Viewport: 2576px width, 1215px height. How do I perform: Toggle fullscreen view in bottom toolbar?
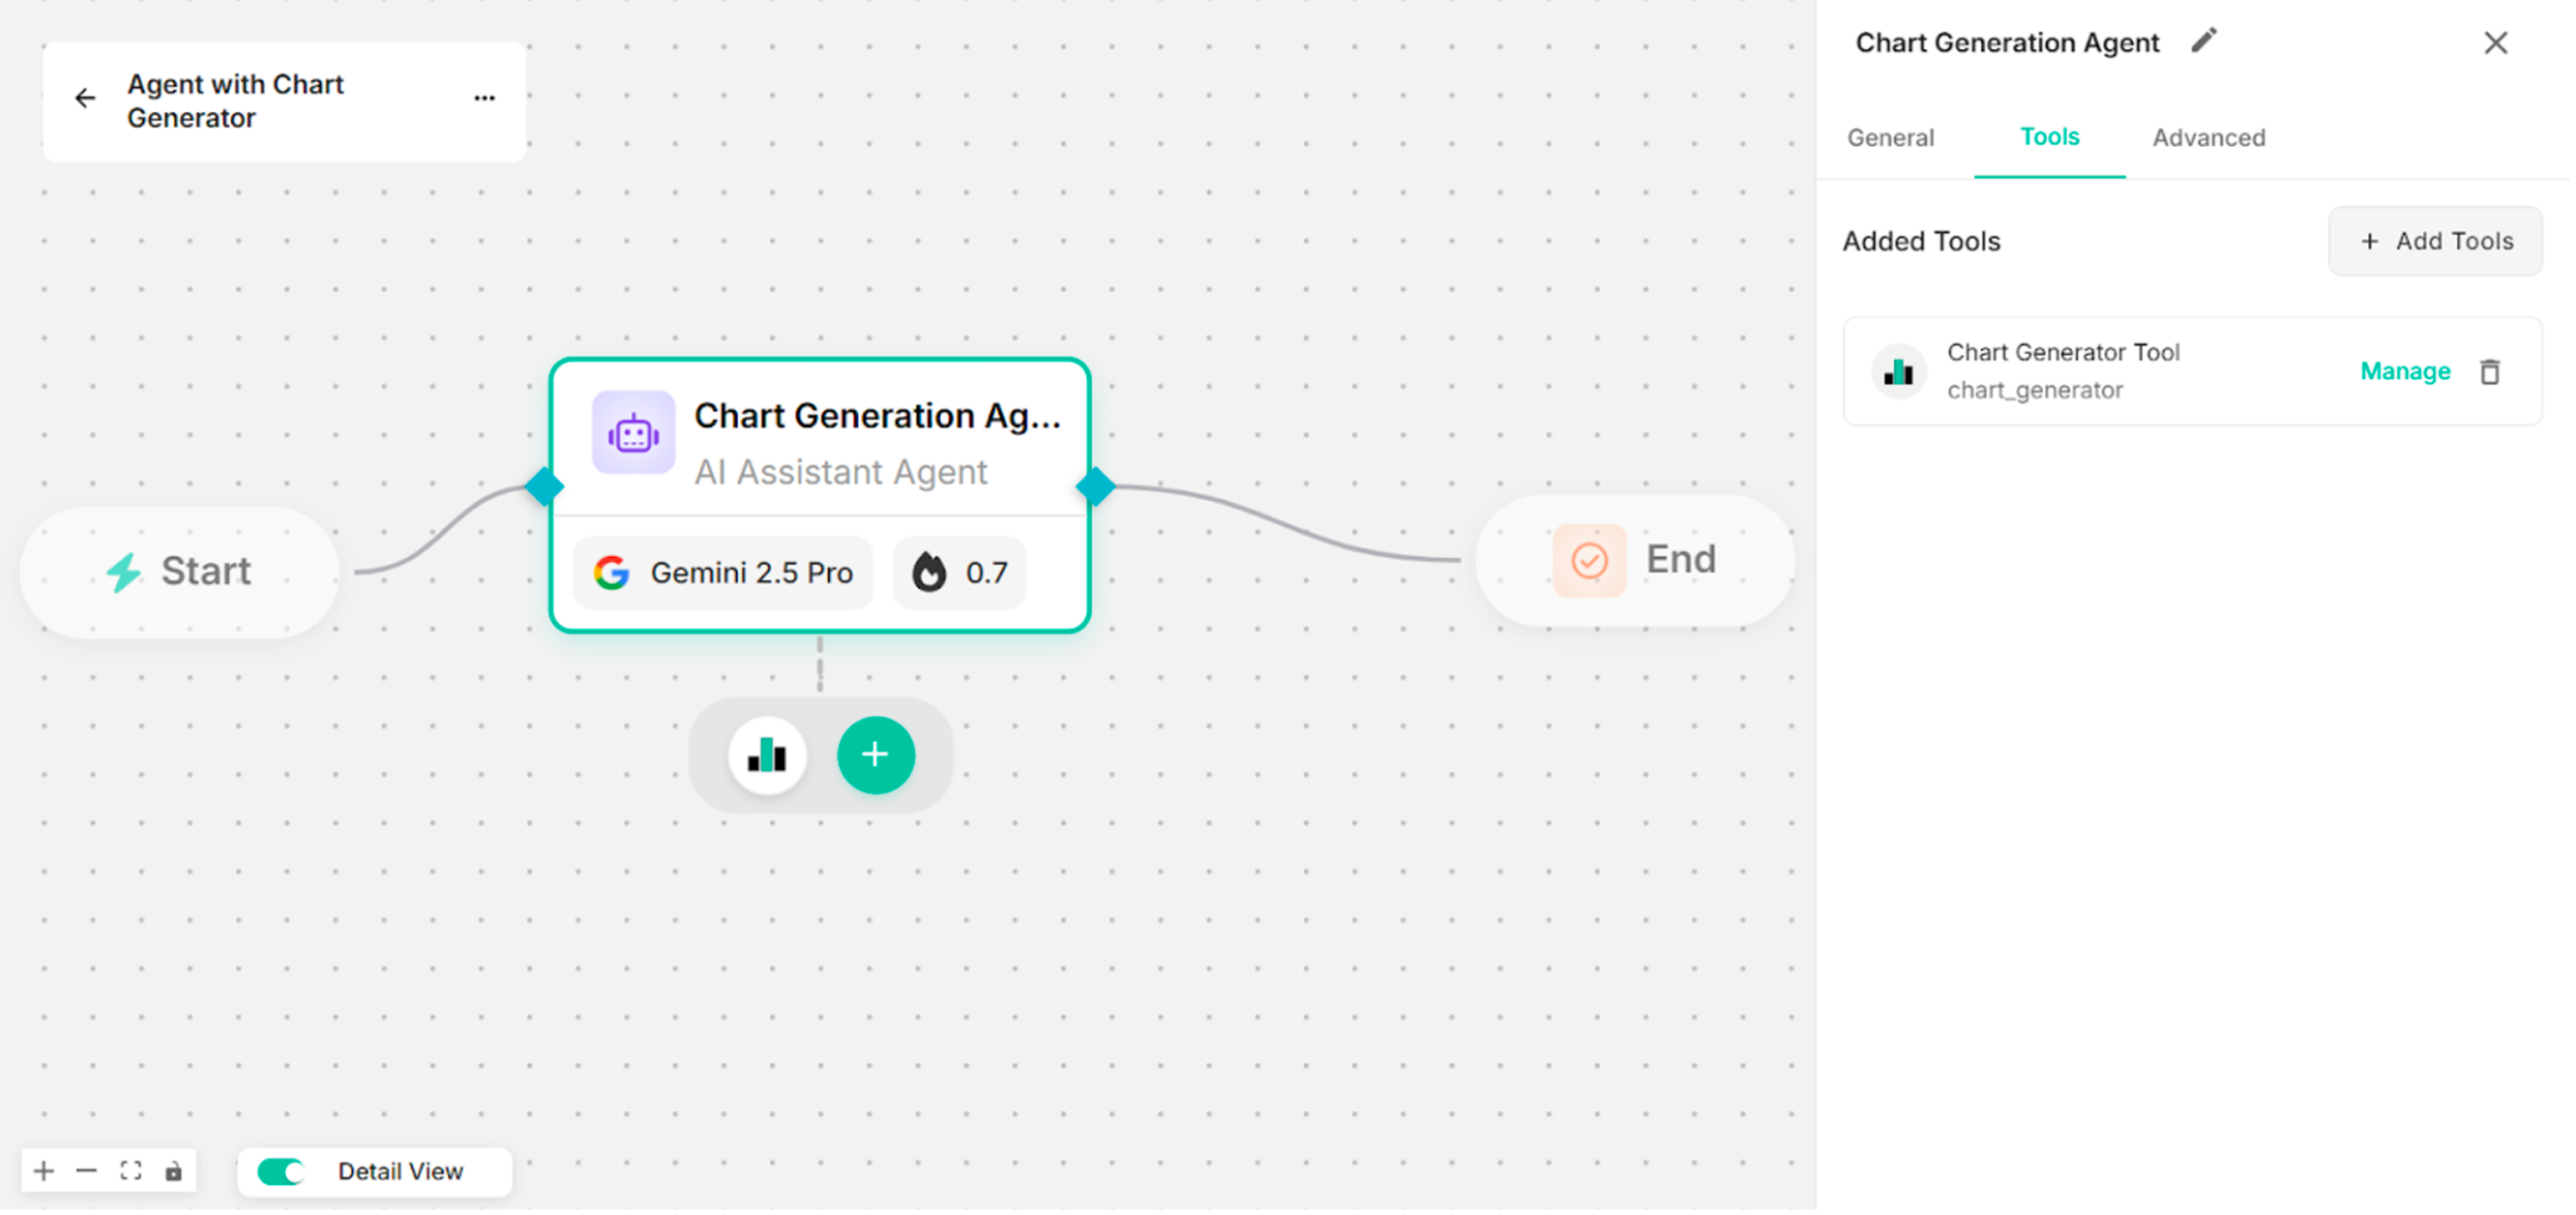tap(130, 1170)
